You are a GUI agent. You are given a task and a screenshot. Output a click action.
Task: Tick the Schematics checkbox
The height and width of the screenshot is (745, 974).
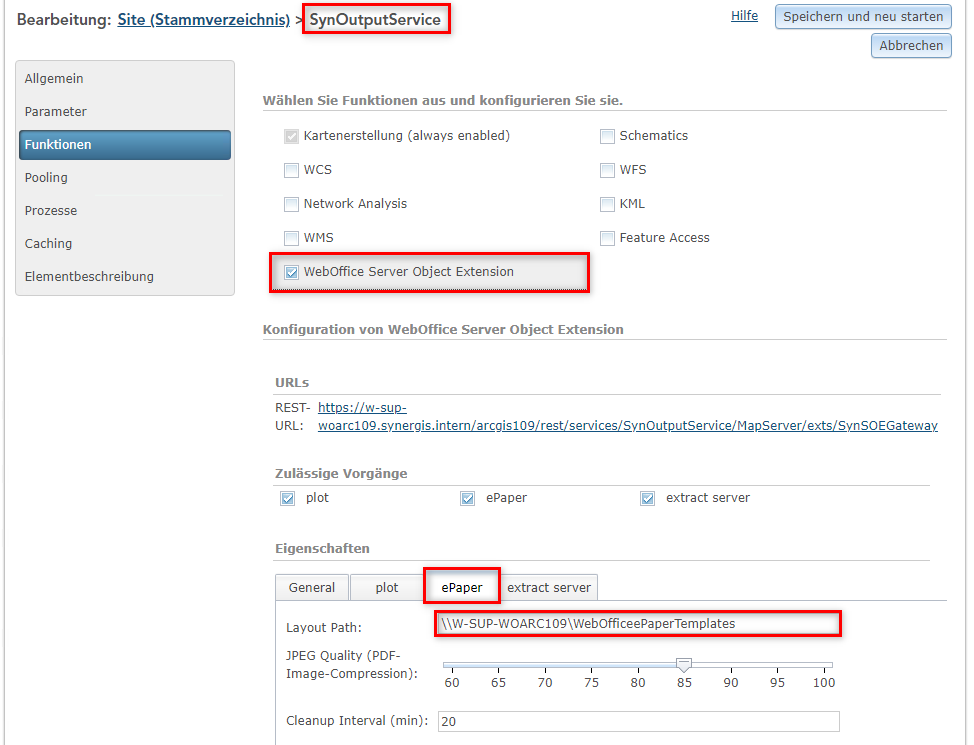pos(607,136)
